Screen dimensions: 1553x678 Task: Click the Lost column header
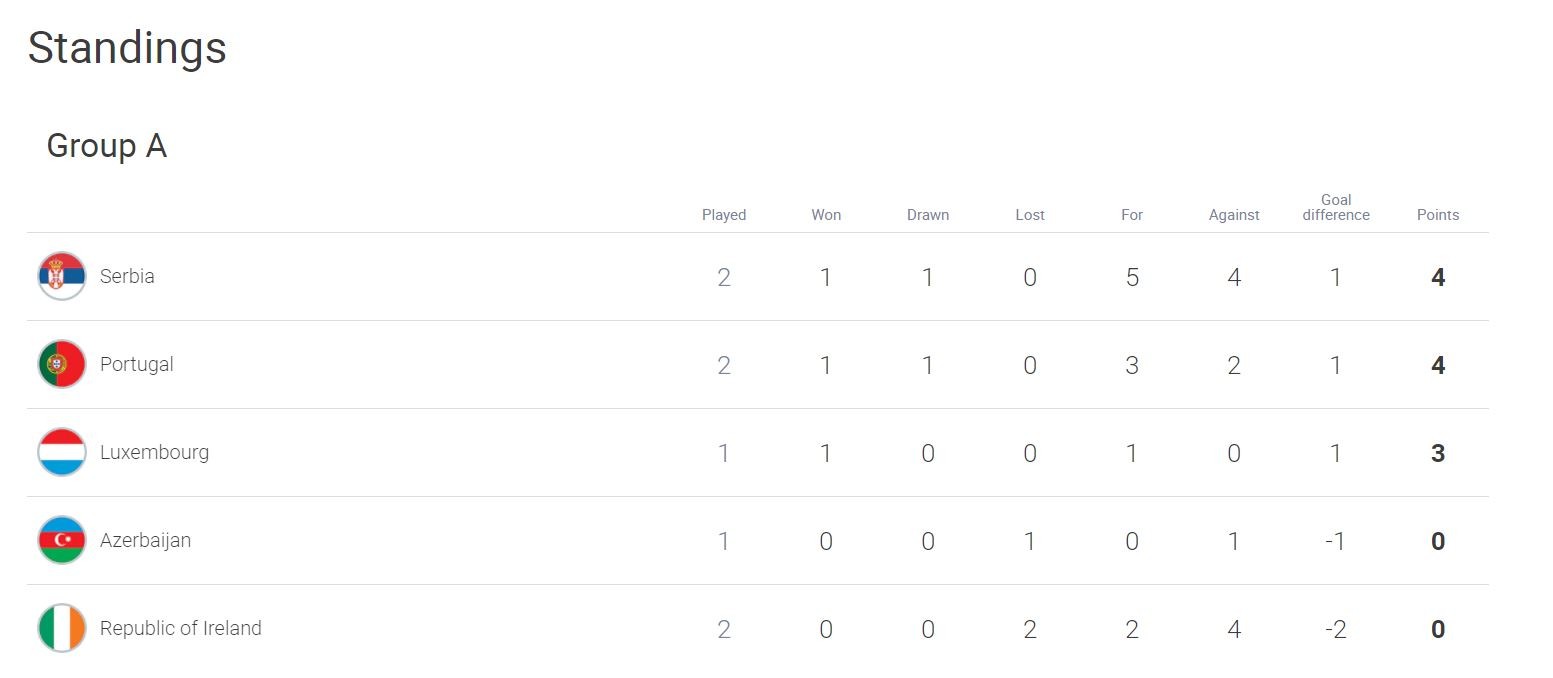1030,215
